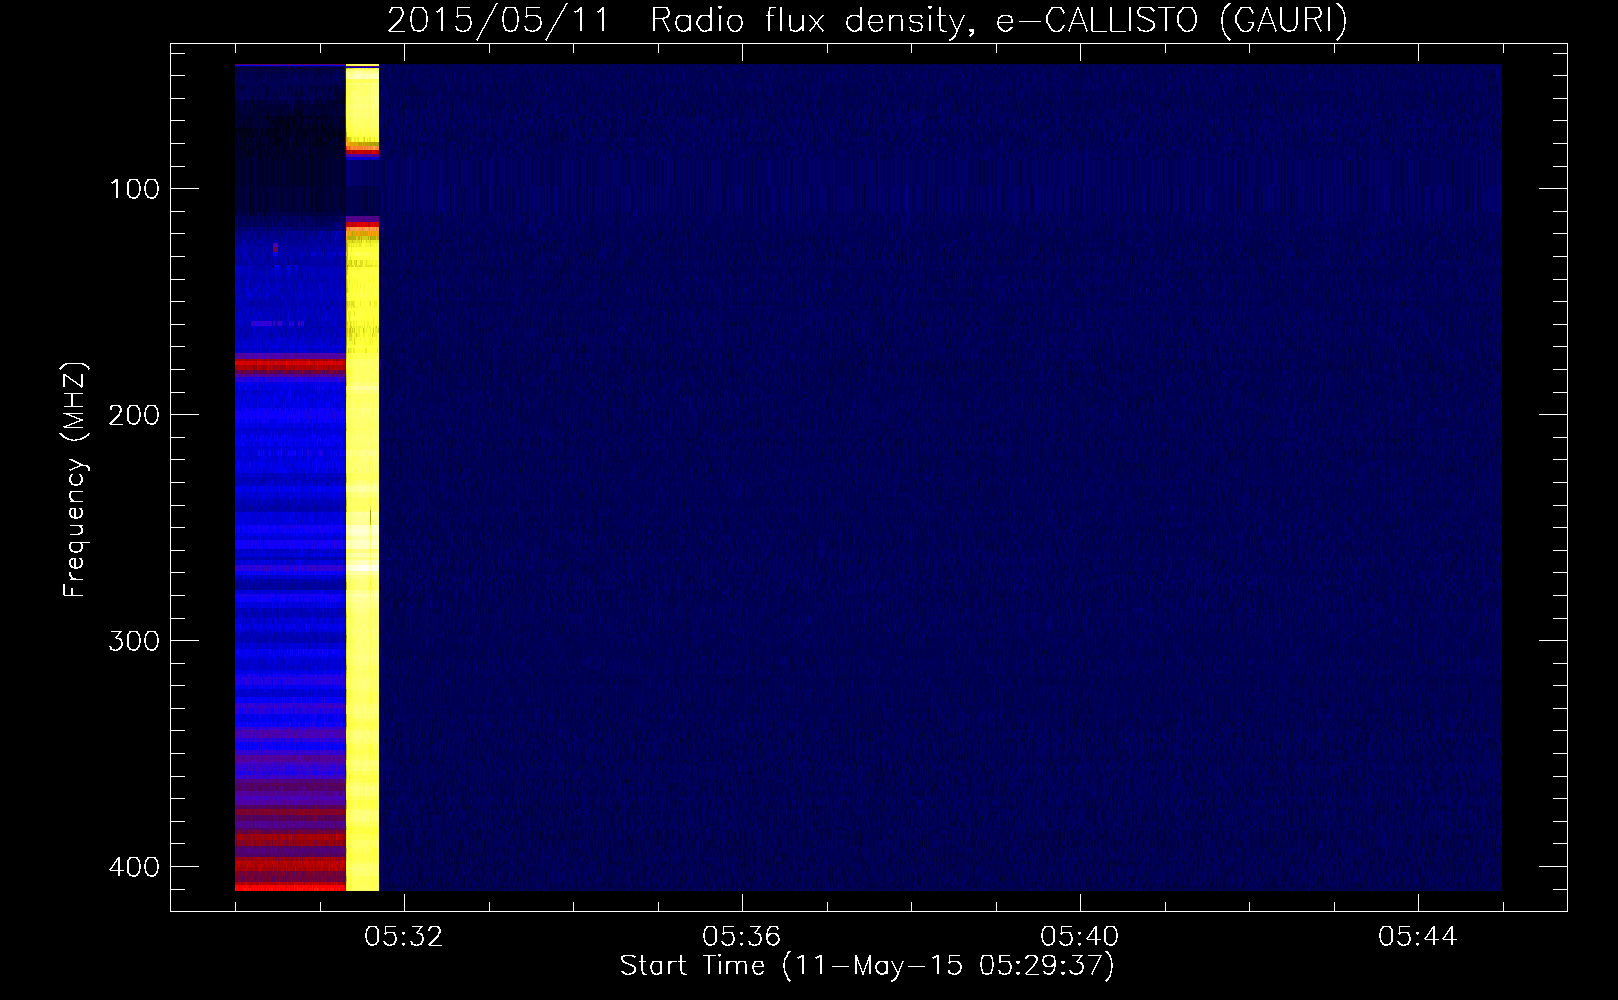Image resolution: width=1618 pixels, height=1000 pixels.
Task: Click the '05:40' time tick label
Action: point(1080,937)
